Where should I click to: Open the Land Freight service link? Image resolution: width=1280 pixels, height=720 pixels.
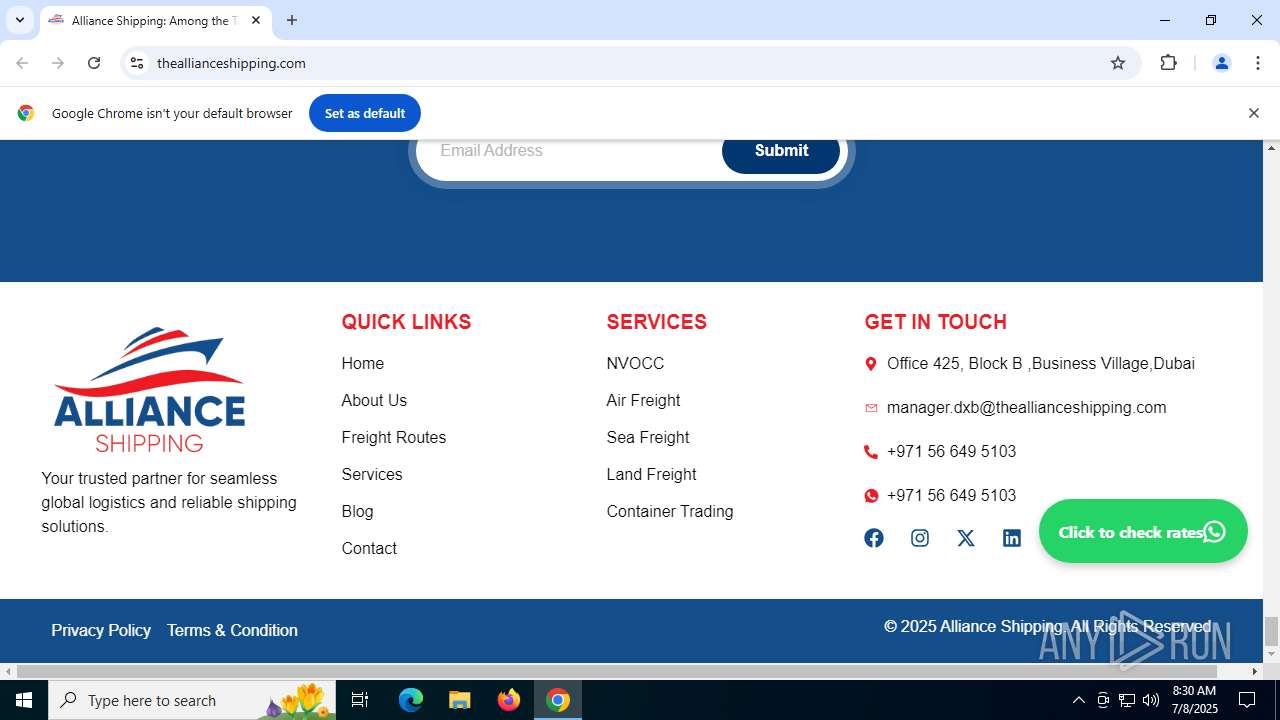651,475
